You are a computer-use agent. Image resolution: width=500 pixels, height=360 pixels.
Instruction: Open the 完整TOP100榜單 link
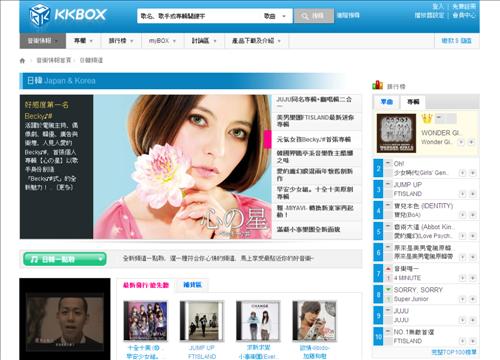(454, 352)
